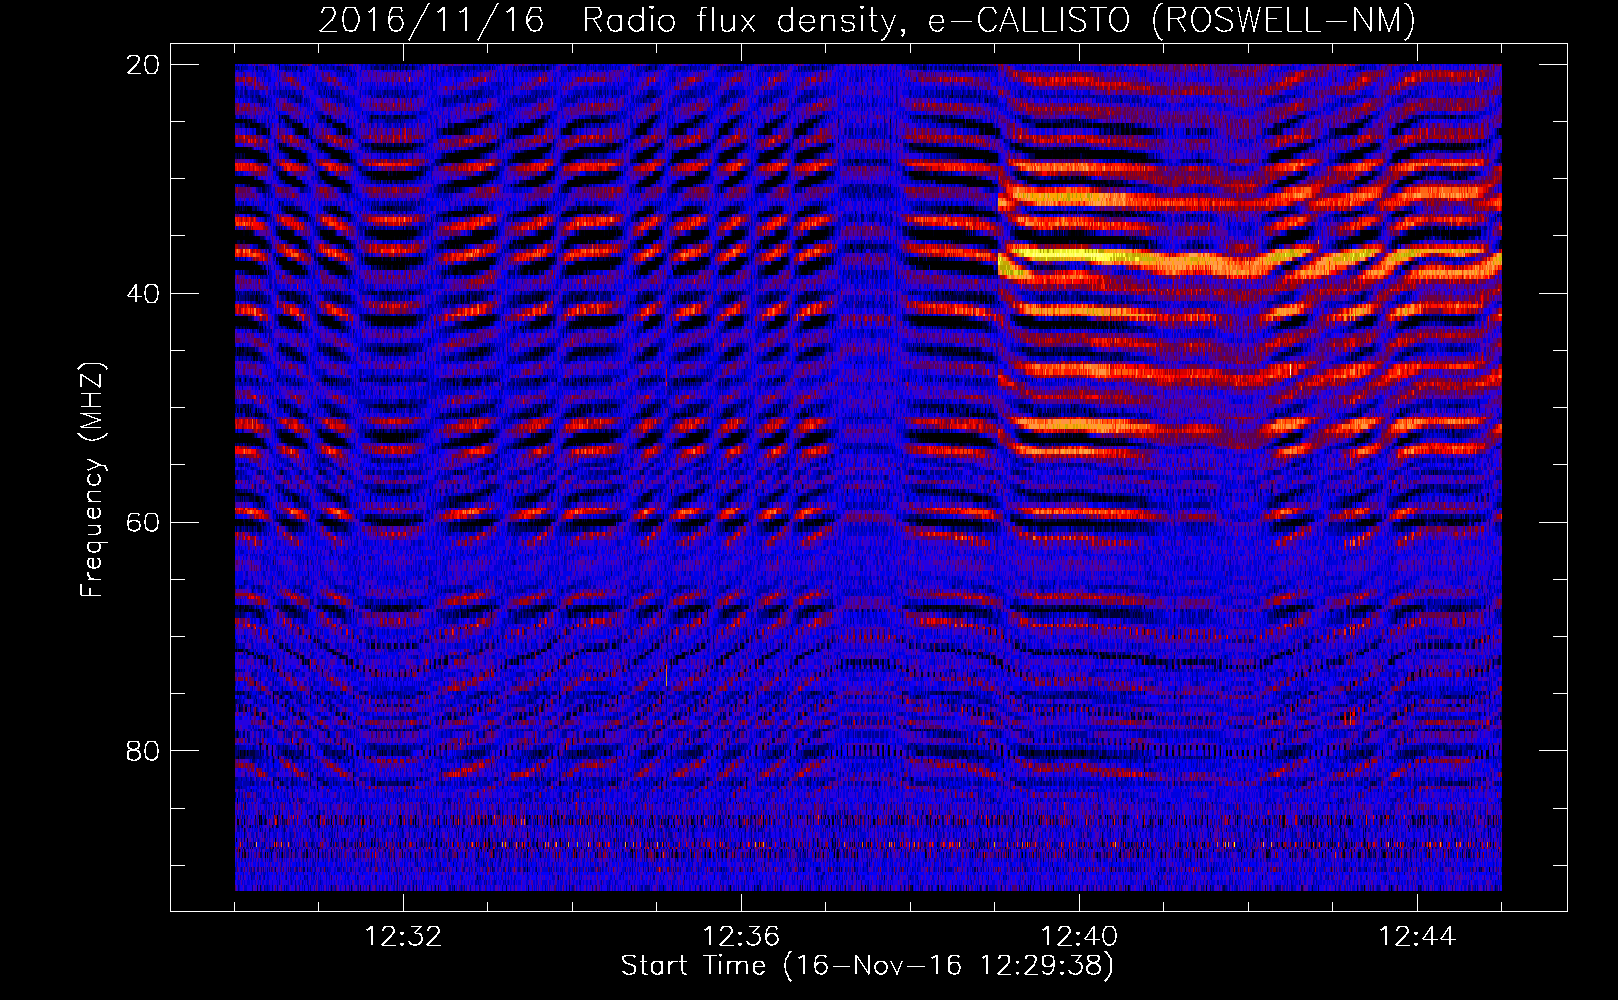The height and width of the screenshot is (1000, 1618).
Task: Click the 60 frequency axis tick label
Action: (144, 522)
